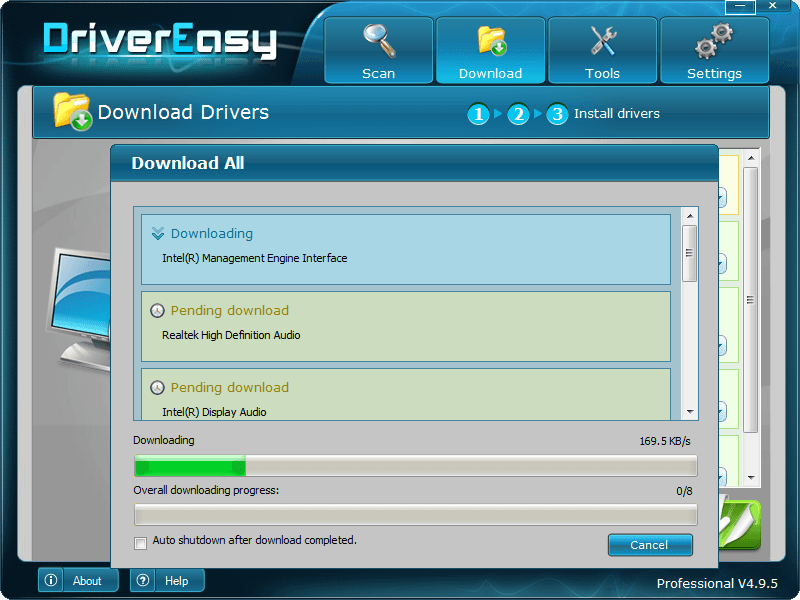The height and width of the screenshot is (600, 800).
Task: Select the Realtek High Definition Audio entry
Action: tap(405, 326)
